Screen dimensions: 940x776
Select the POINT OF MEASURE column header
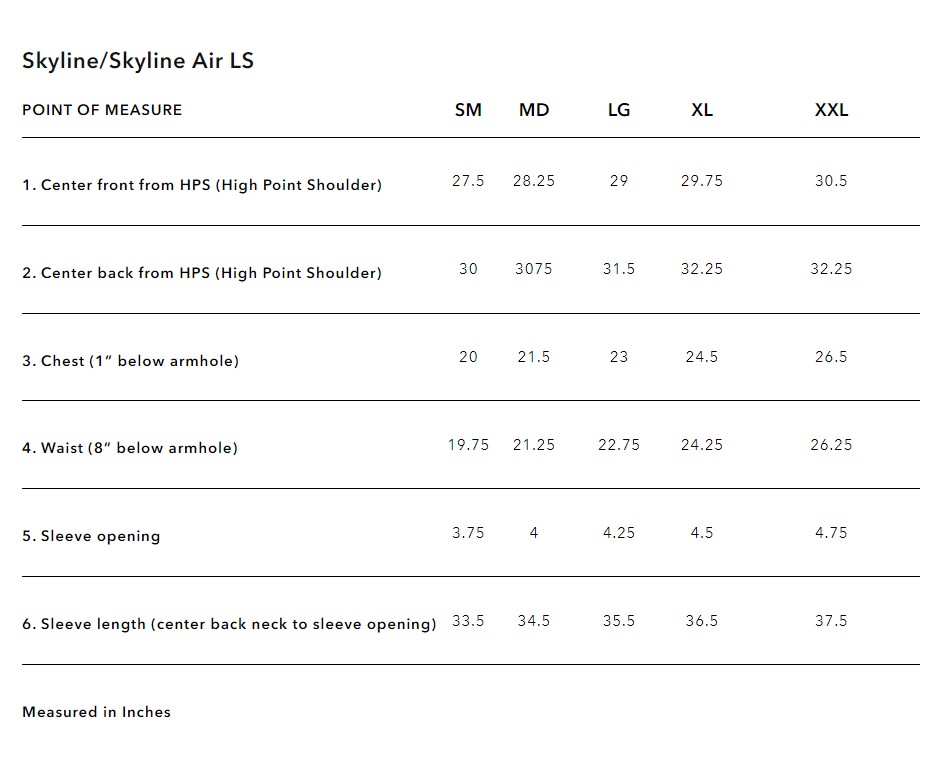pos(102,110)
